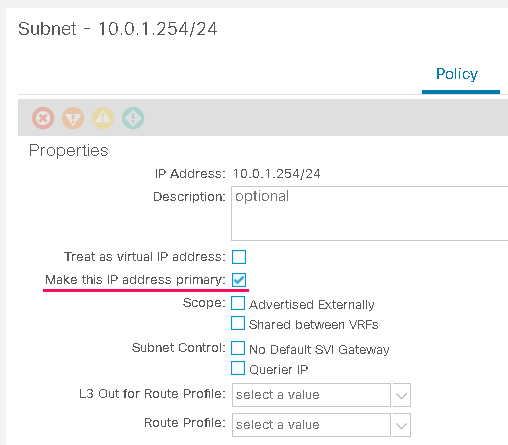This screenshot has height=445, width=508.
Task: Click the teal warning fault diamond icon
Action: (x=133, y=118)
